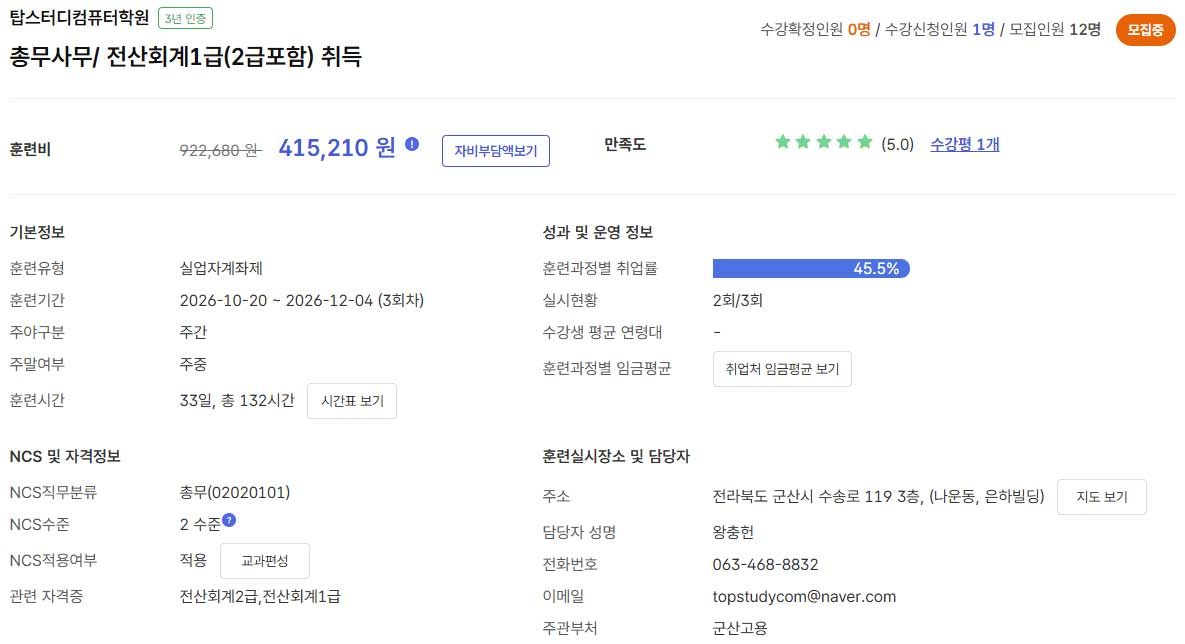Click the struck-through price 922,680 원
Viewport: 1185px width, 644px height.
(220, 150)
